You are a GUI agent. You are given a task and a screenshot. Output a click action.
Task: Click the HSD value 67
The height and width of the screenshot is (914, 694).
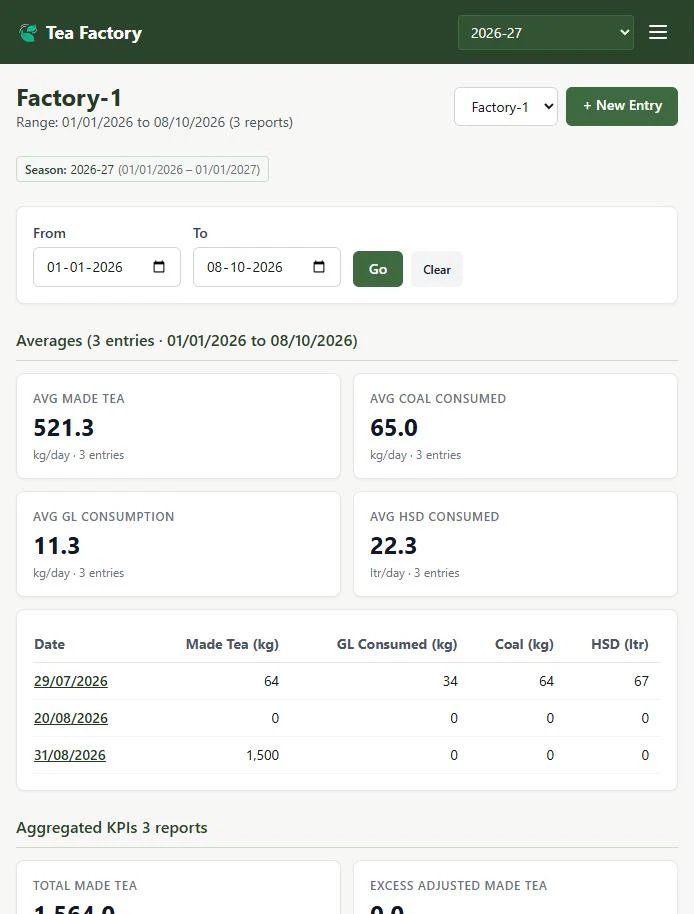pyautogui.click(x=641, y=681)
